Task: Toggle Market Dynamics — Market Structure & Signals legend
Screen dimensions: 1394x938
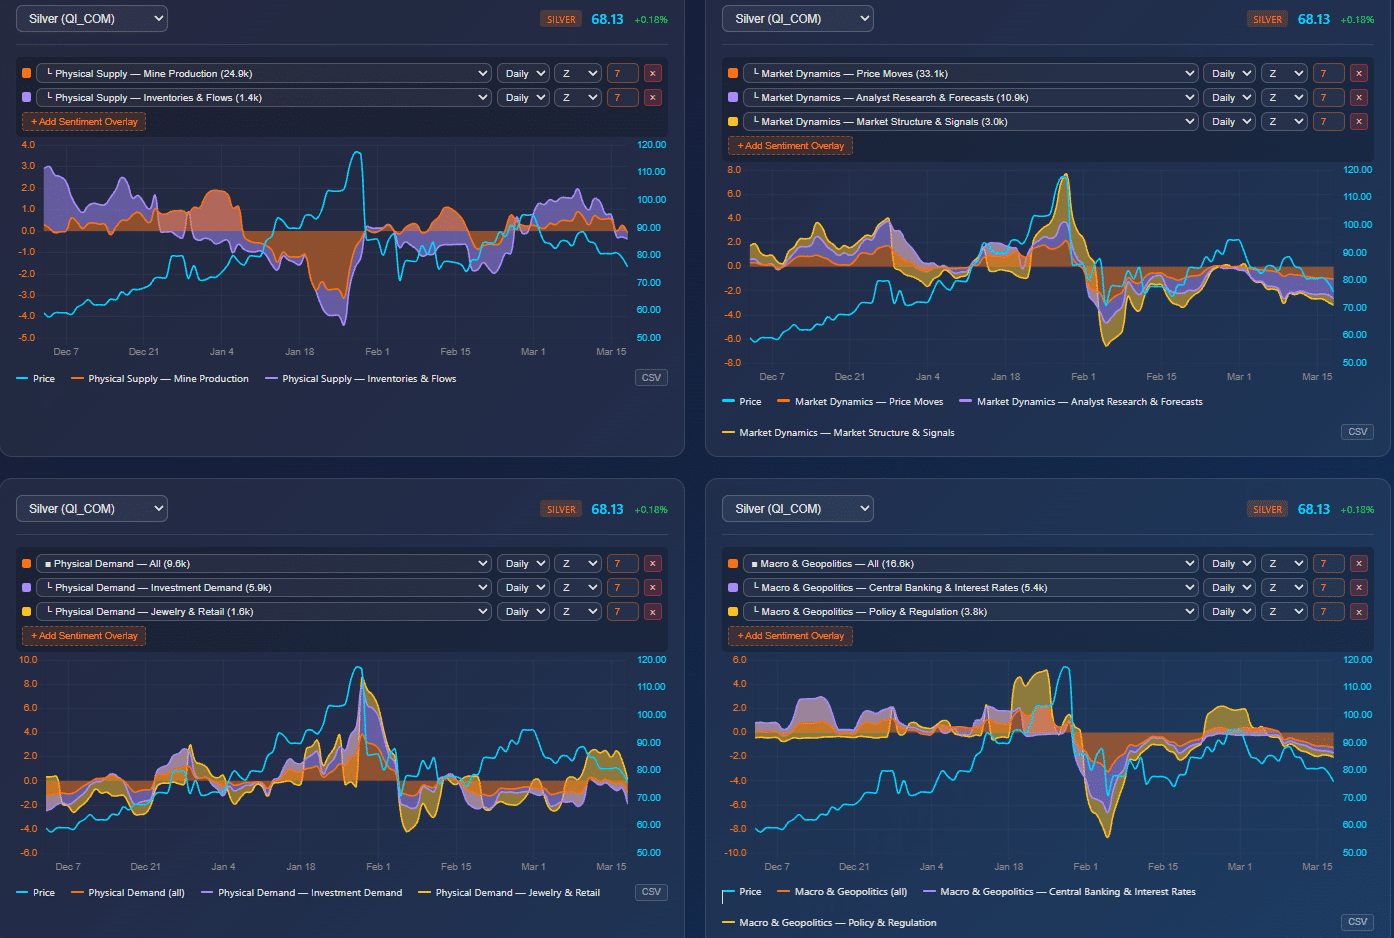Action: (838, 433)
